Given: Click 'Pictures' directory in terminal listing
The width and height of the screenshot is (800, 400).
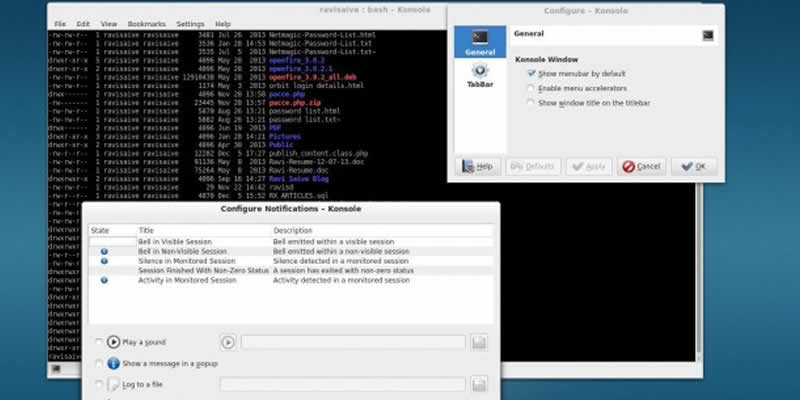Looking at the screenshot, I should 285,137.
